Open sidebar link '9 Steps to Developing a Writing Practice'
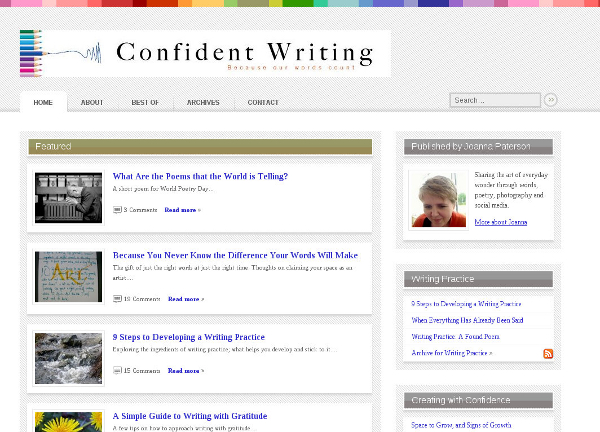Viewport: 600px width, 432px height. [x=466, y=304]
